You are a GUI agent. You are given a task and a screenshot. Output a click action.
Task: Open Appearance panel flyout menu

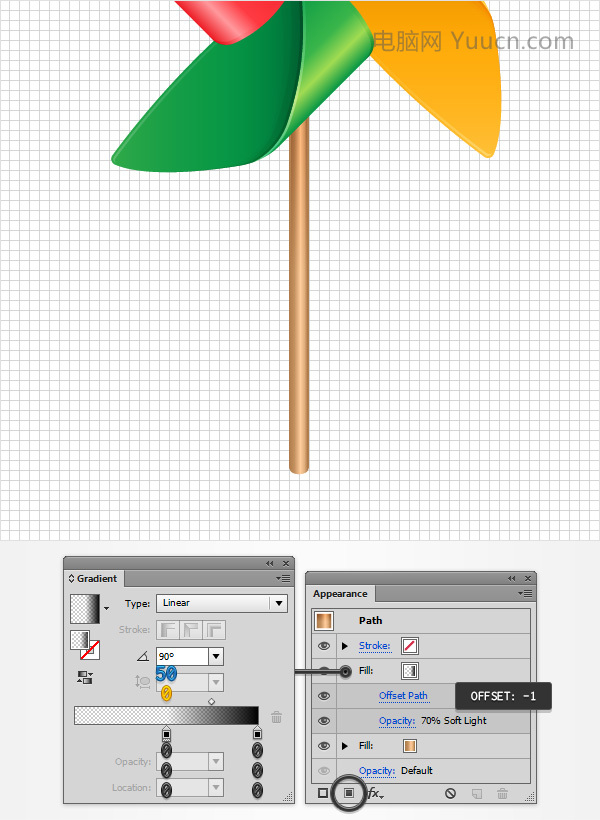(525, 594)
